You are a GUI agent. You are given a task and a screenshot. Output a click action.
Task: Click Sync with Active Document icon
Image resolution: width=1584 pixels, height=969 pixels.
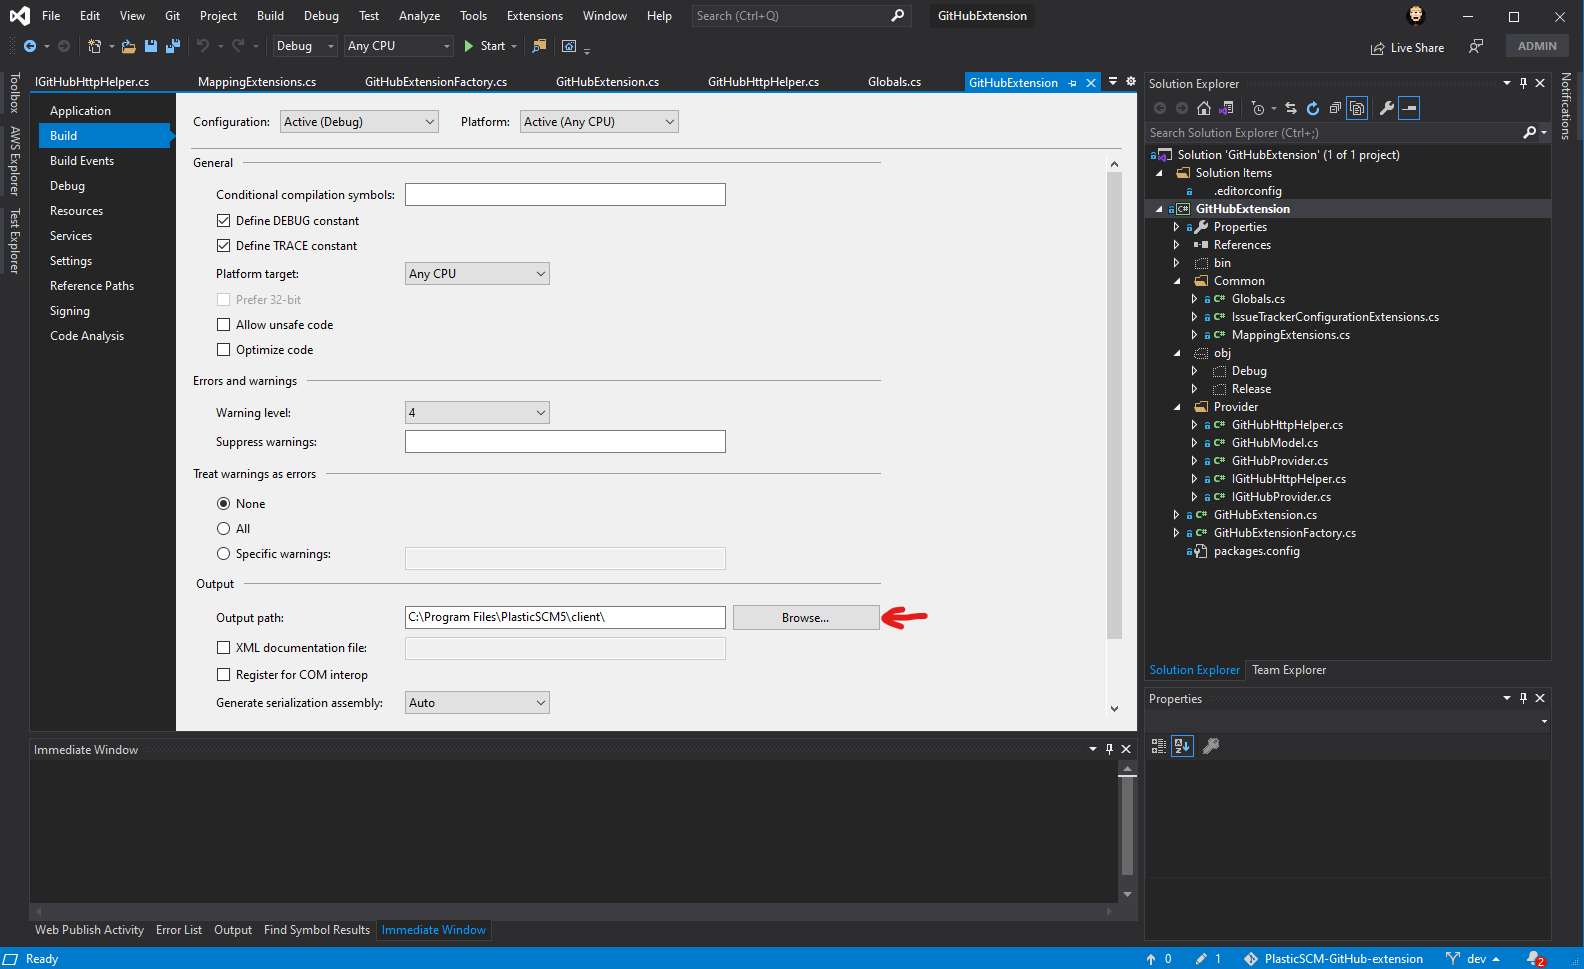(1291, 108)
